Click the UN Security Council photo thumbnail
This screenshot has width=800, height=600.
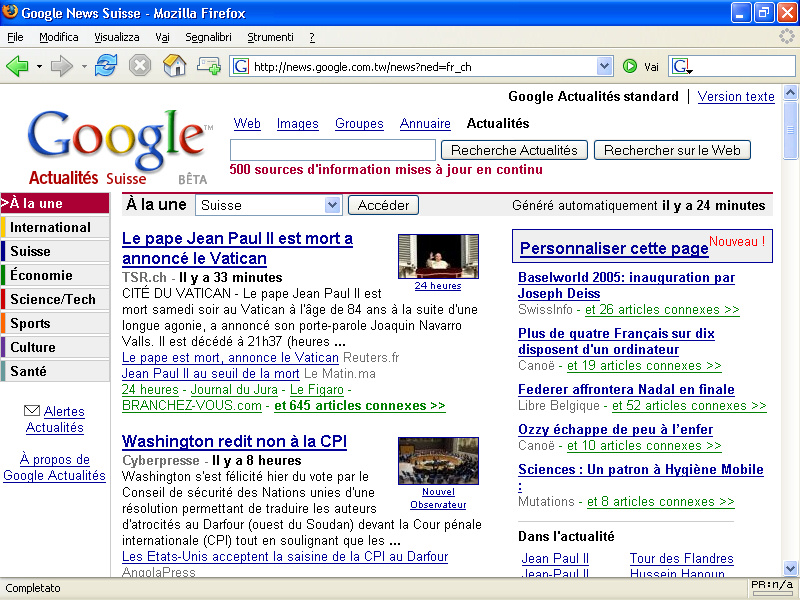click(x=438, y=461)
